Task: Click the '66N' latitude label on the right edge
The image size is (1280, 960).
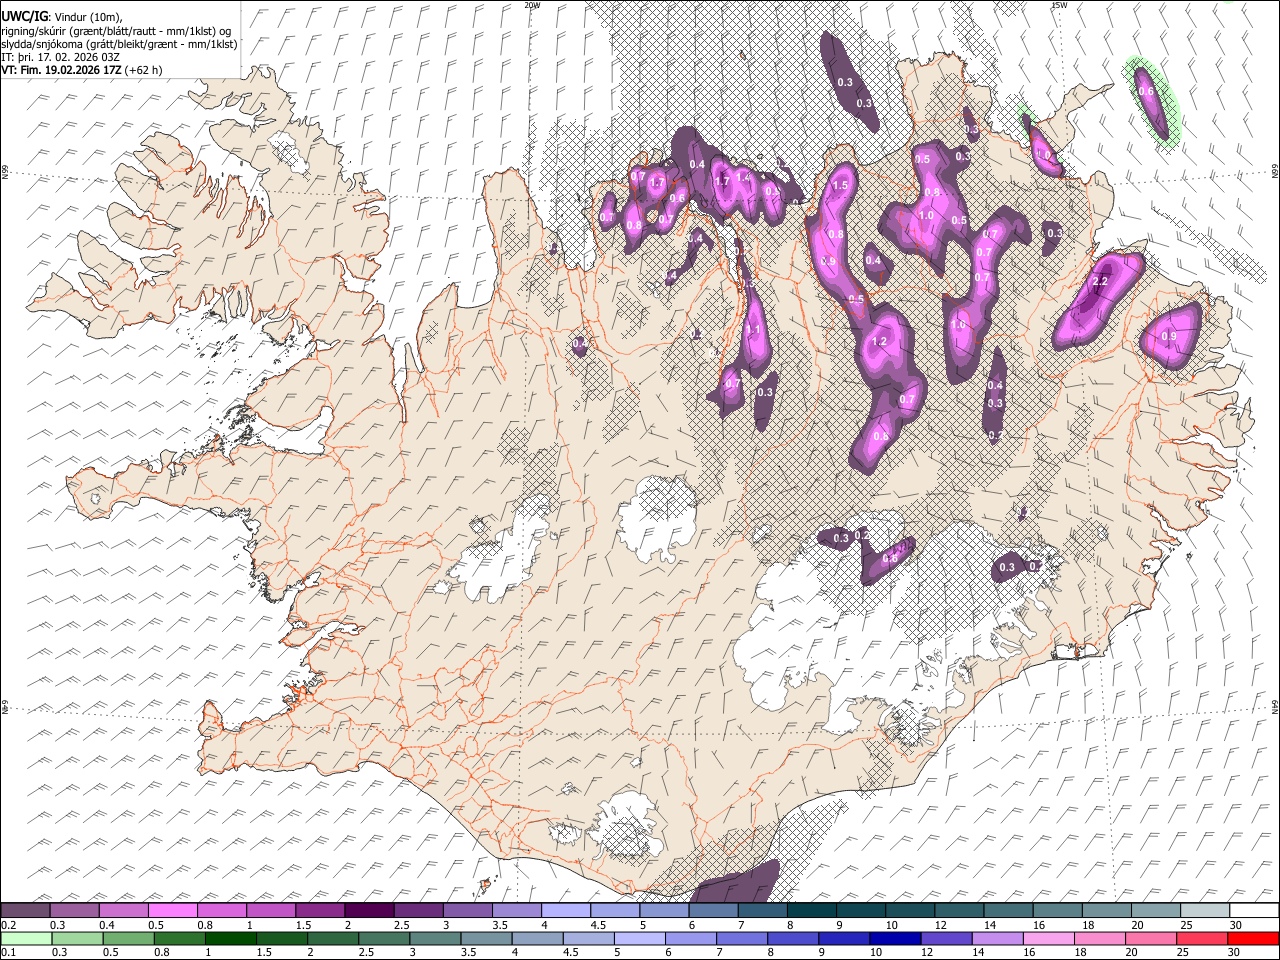Action: pos(1275,173)
